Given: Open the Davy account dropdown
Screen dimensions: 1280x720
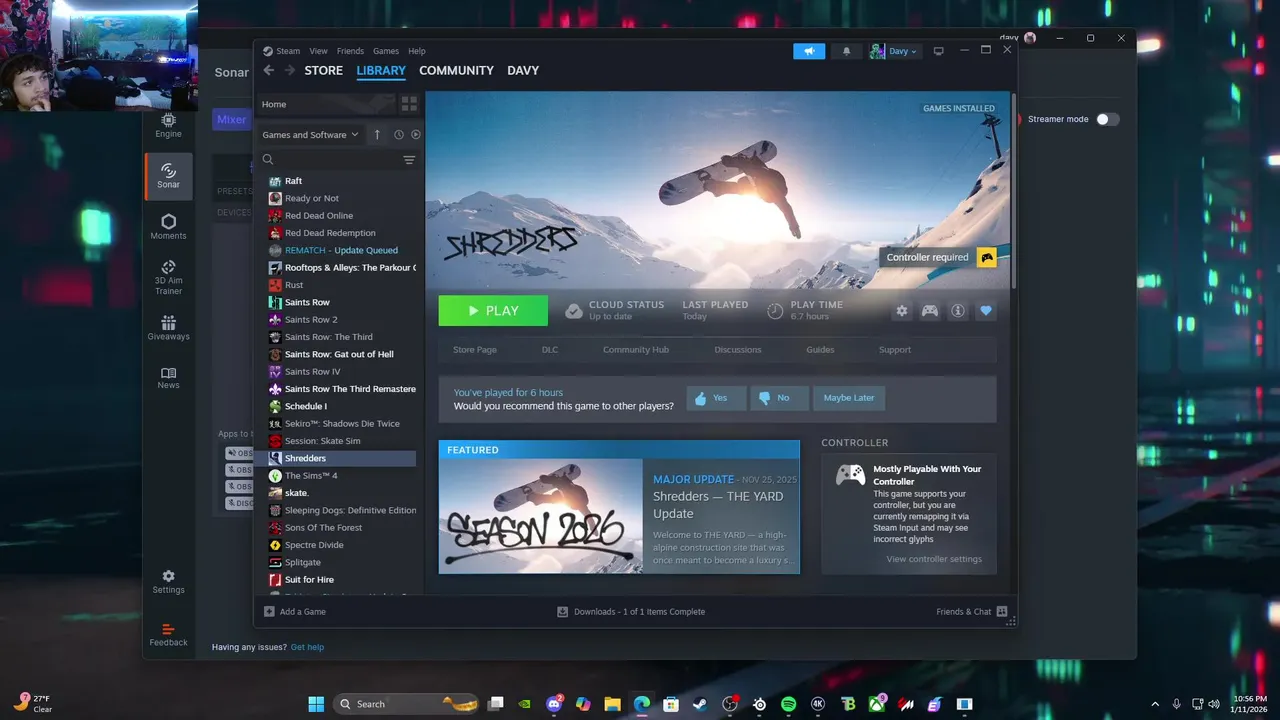Looking at the screenshot, I should coord(894,51).
